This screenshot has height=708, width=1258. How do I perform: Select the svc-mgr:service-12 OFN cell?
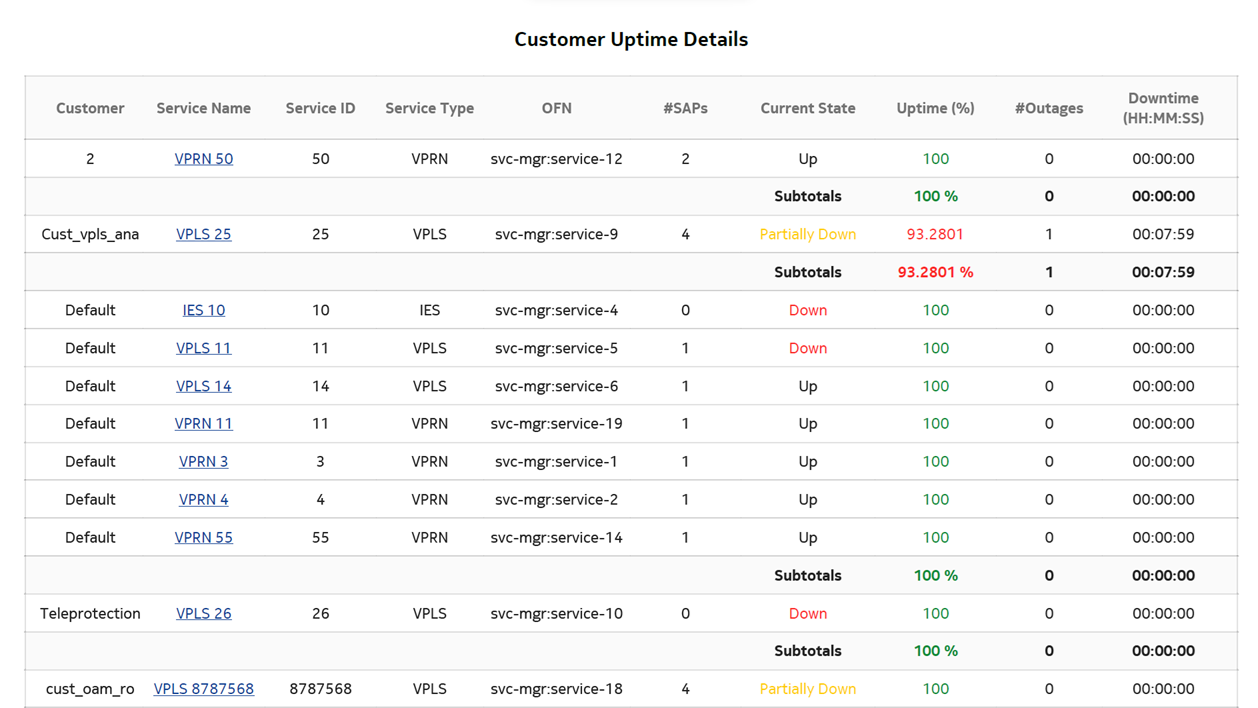(556, 159)
